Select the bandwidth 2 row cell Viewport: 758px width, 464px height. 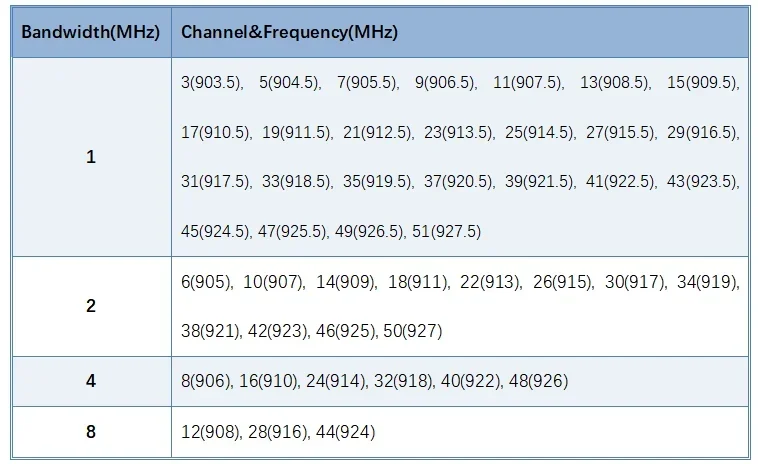pos(91,306)
